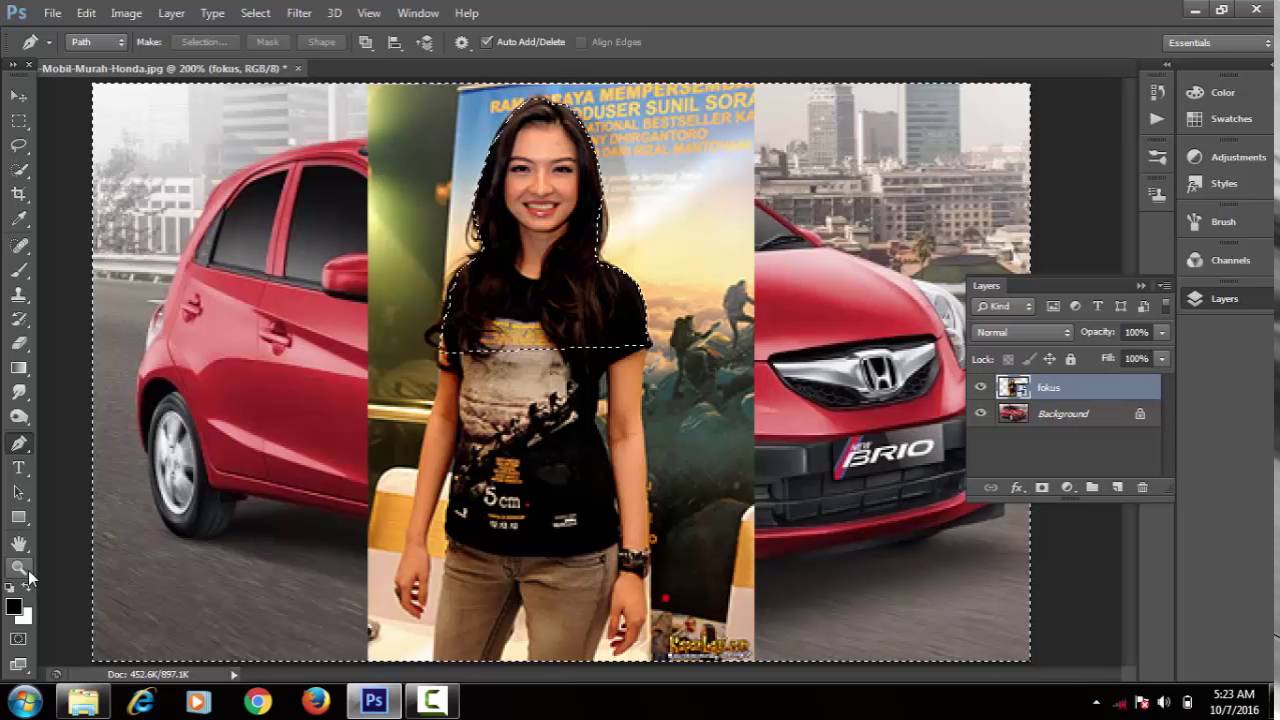Select the Brush tool in toolbox
1280x720 pixels.
19,270
